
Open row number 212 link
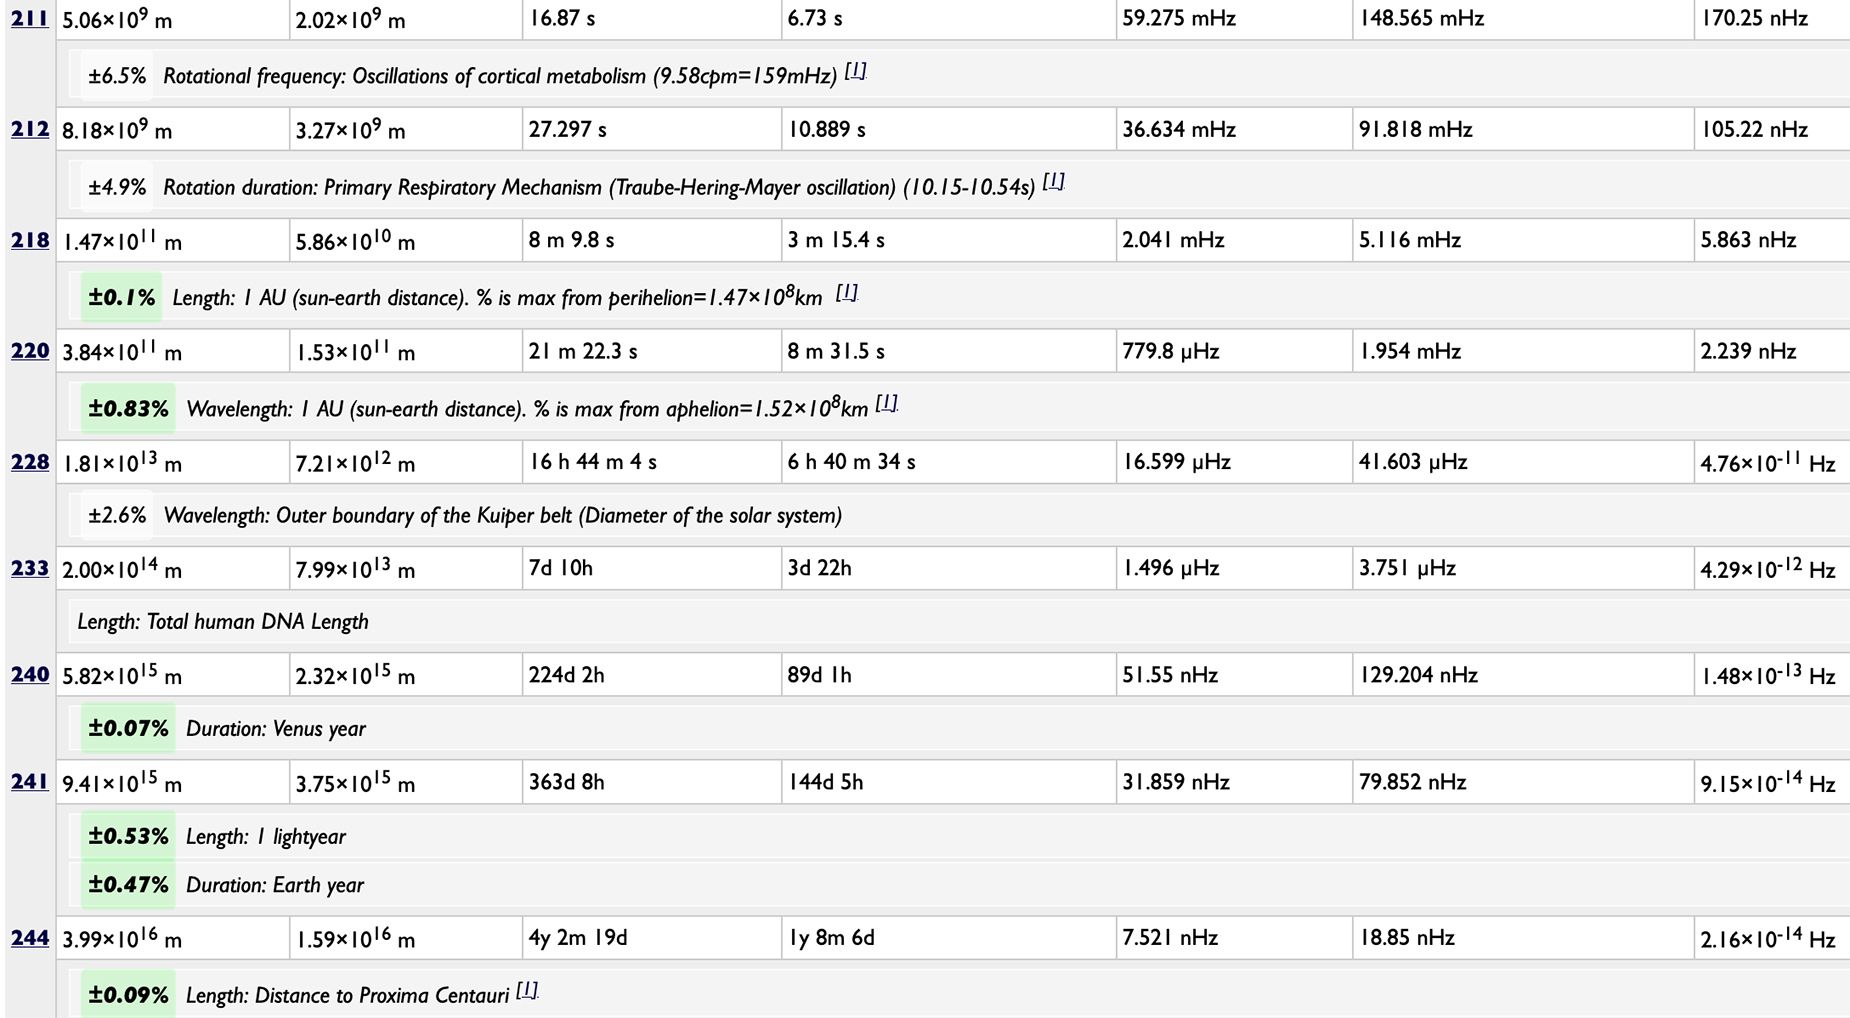tap(30, 129)
